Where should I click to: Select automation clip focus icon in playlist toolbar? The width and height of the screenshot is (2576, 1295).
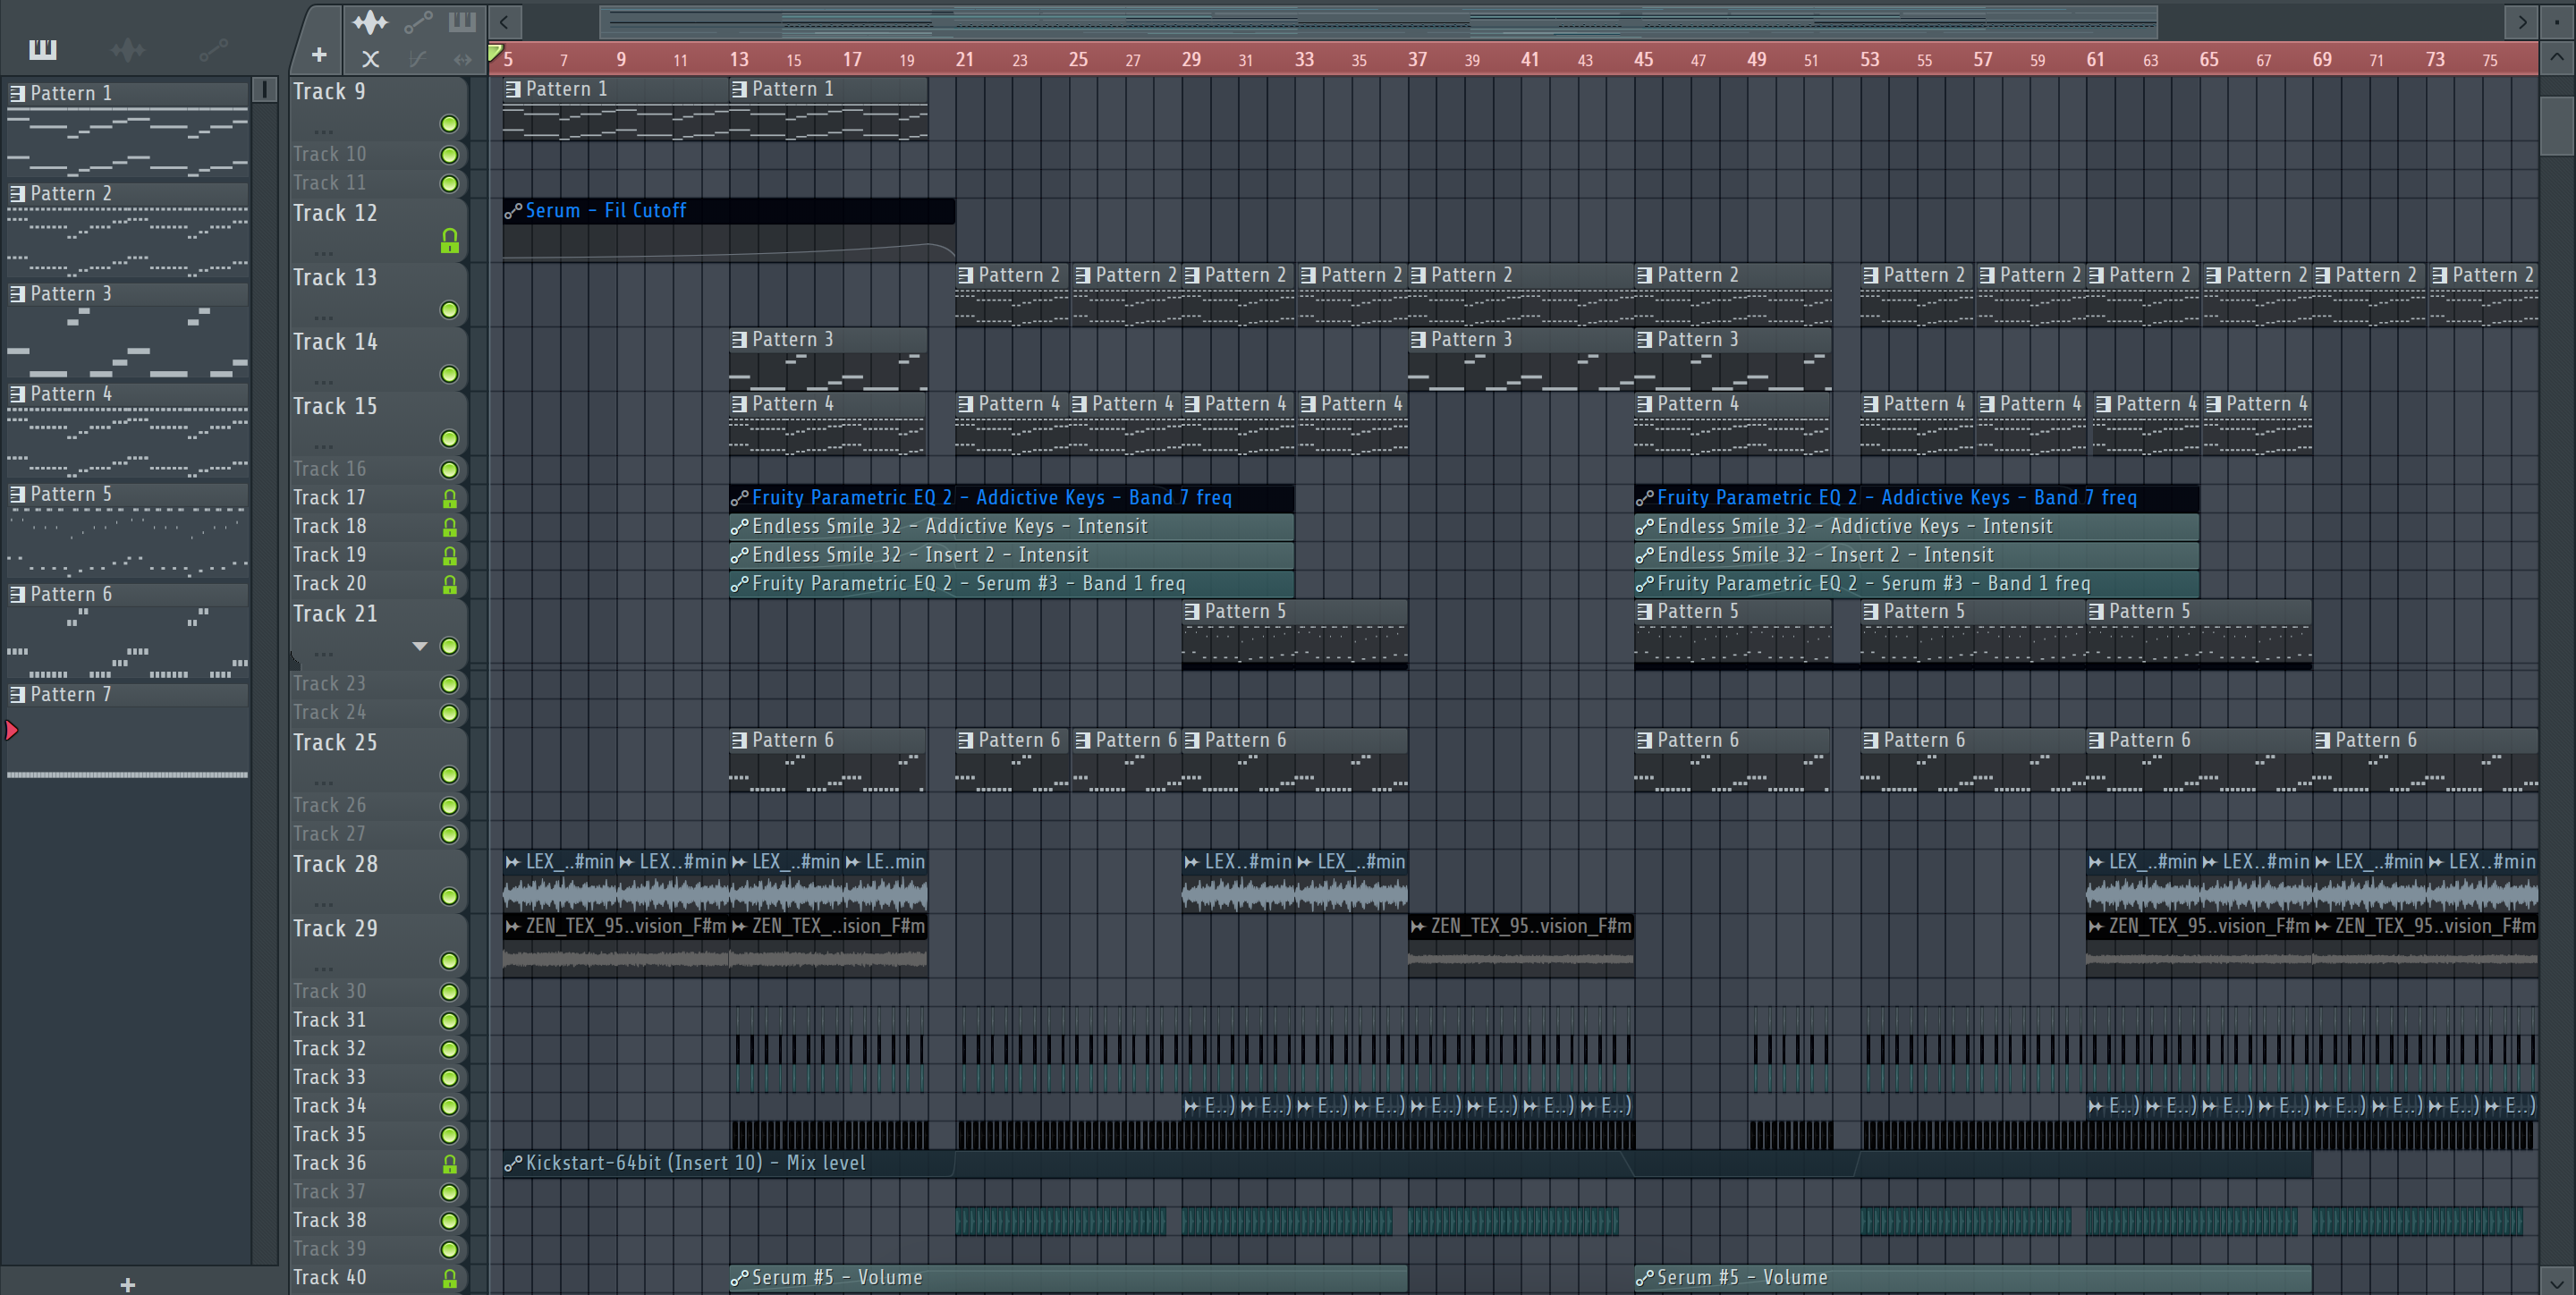418,21
